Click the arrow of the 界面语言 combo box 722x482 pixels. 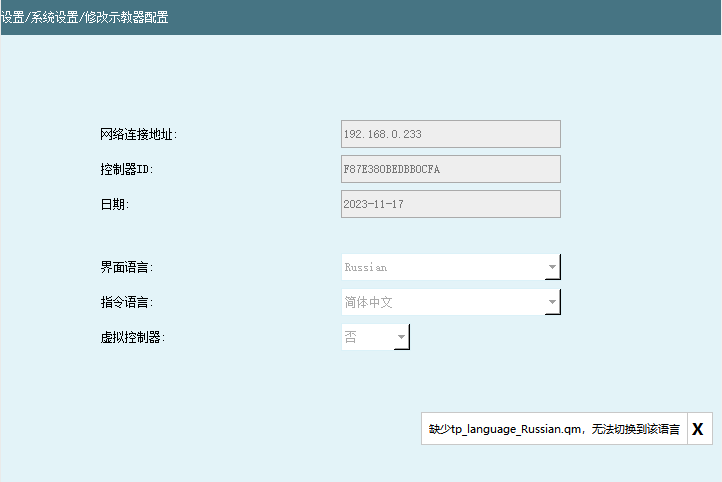[551, 268]
